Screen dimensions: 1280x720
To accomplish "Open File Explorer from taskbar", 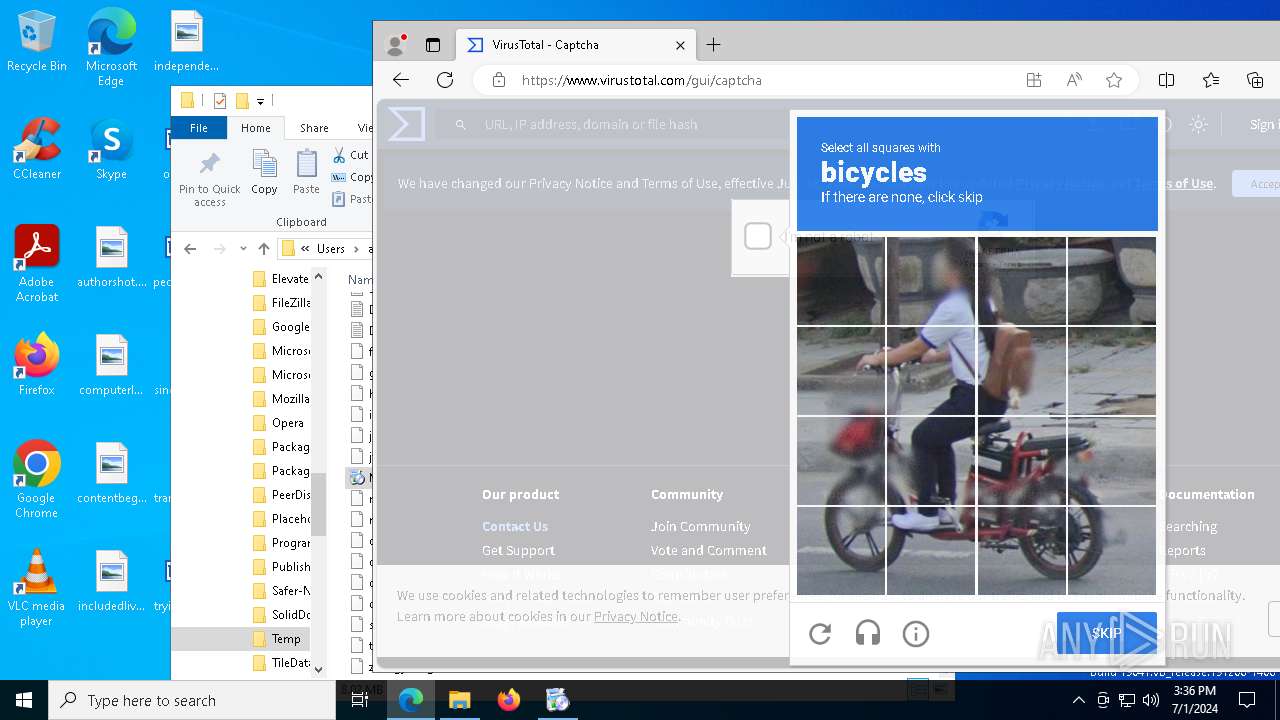I will (x=460, y=700).
